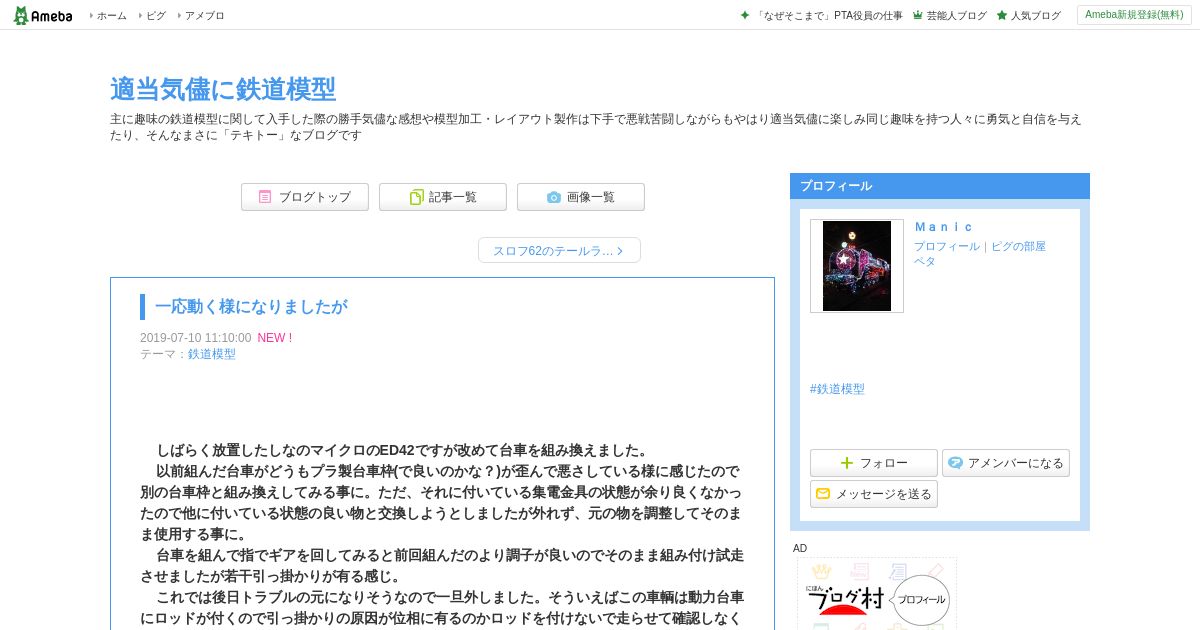Screen dimensions: 1200x630
Task: Open #鉄道模型 hashtag link
Action: [x=837, y=389]
